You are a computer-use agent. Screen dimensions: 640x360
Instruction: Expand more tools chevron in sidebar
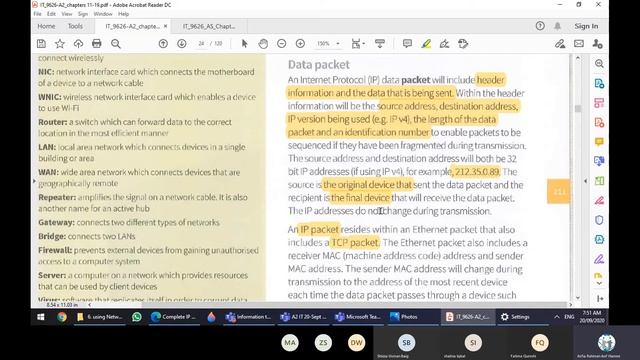(599, 283)
